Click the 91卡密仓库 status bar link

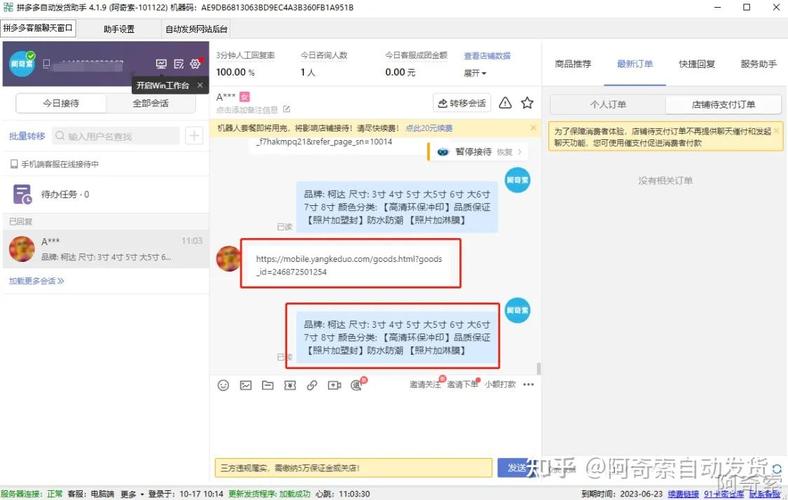tap(724, 494)
